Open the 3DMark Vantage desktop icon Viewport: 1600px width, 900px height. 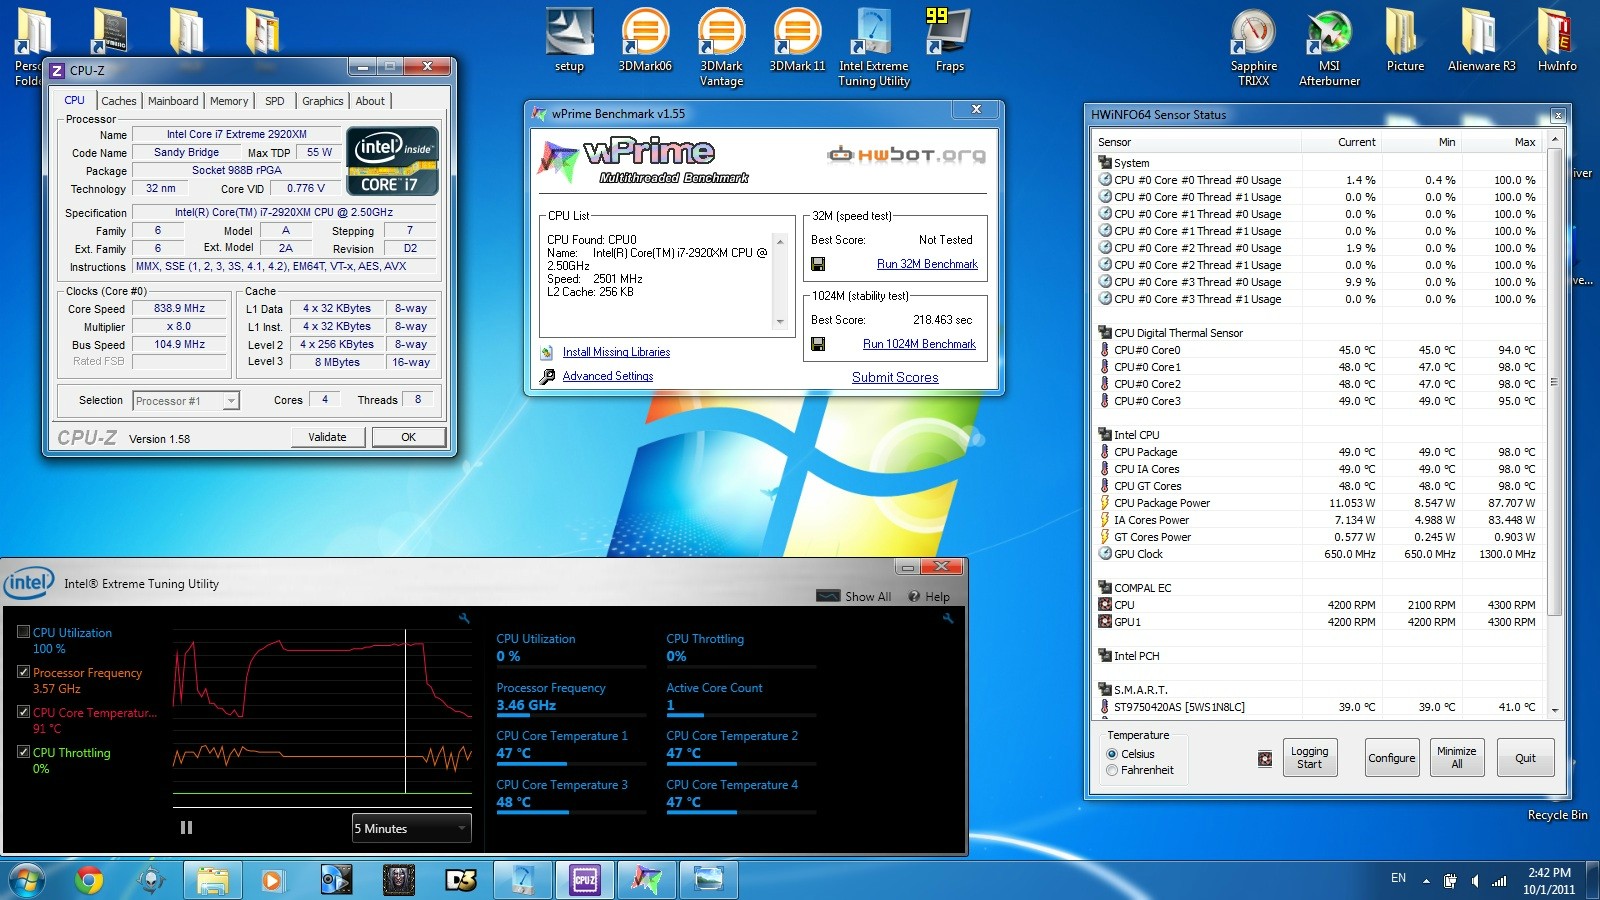click(721, 47)
